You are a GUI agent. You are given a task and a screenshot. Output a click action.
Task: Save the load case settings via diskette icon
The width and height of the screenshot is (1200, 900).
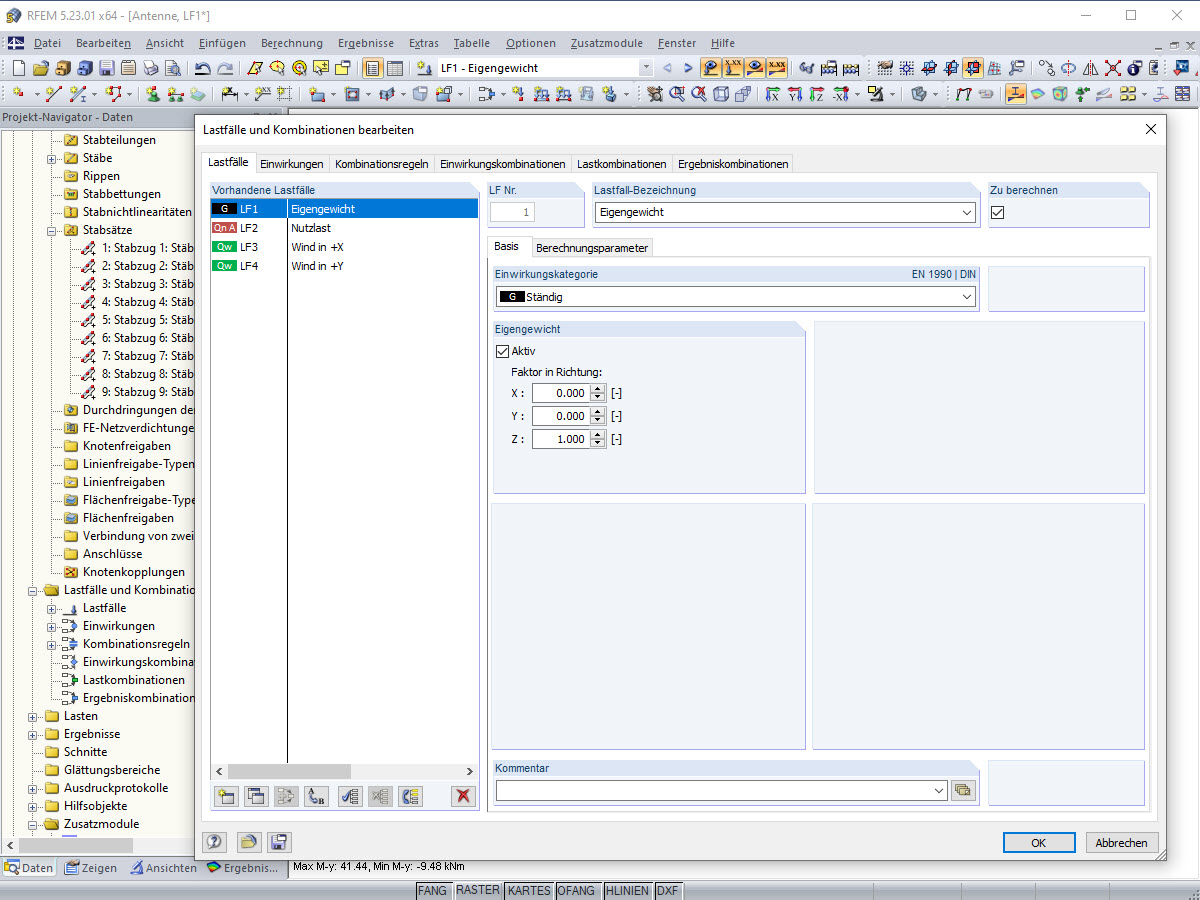[x=278, y=842]
